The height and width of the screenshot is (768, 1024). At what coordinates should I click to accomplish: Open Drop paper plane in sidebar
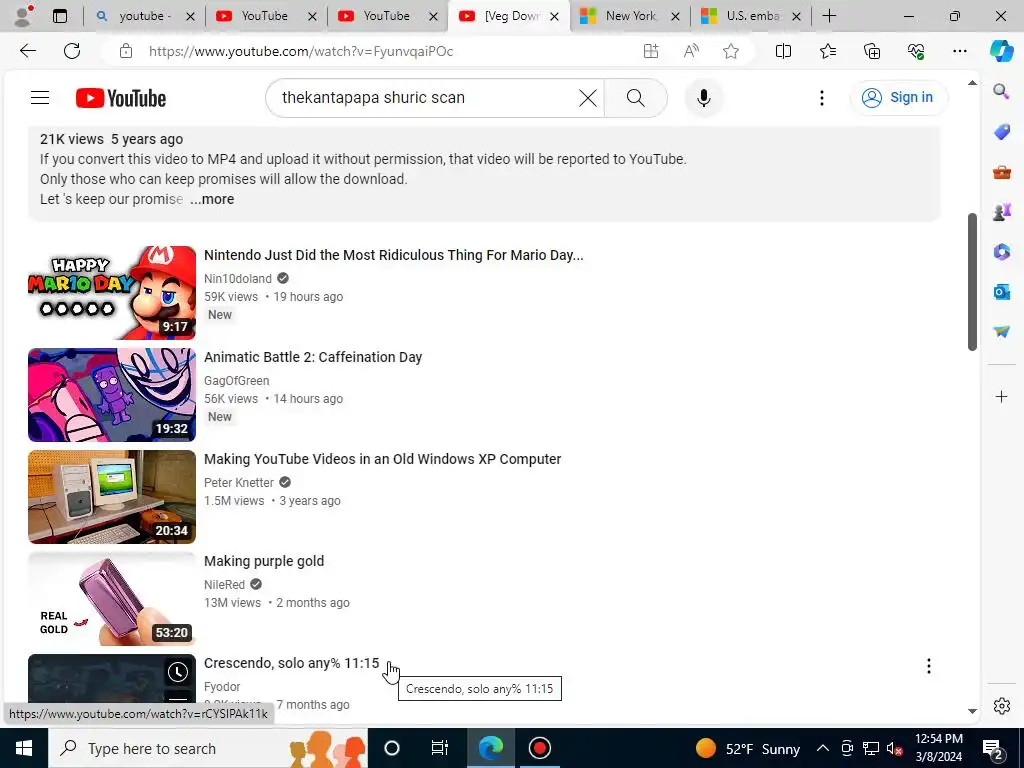coord(1001,332)
